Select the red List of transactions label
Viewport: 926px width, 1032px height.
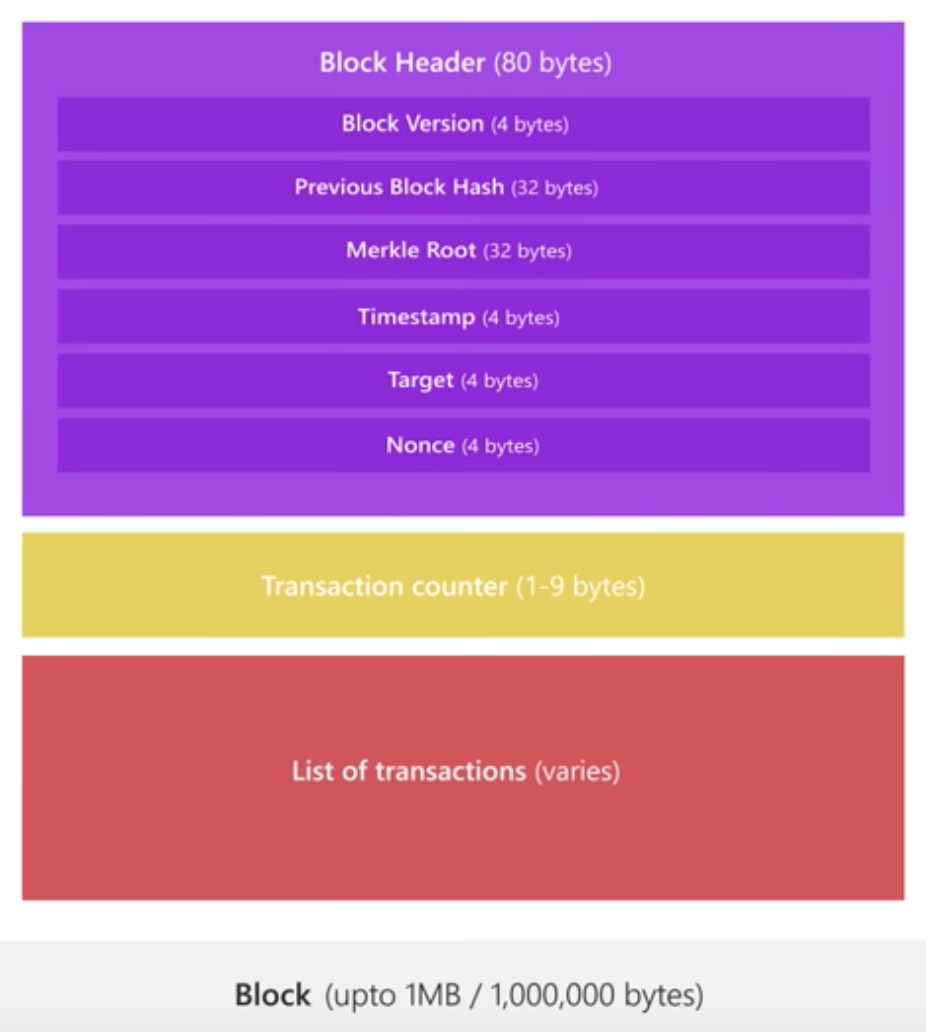pos(408,772)
